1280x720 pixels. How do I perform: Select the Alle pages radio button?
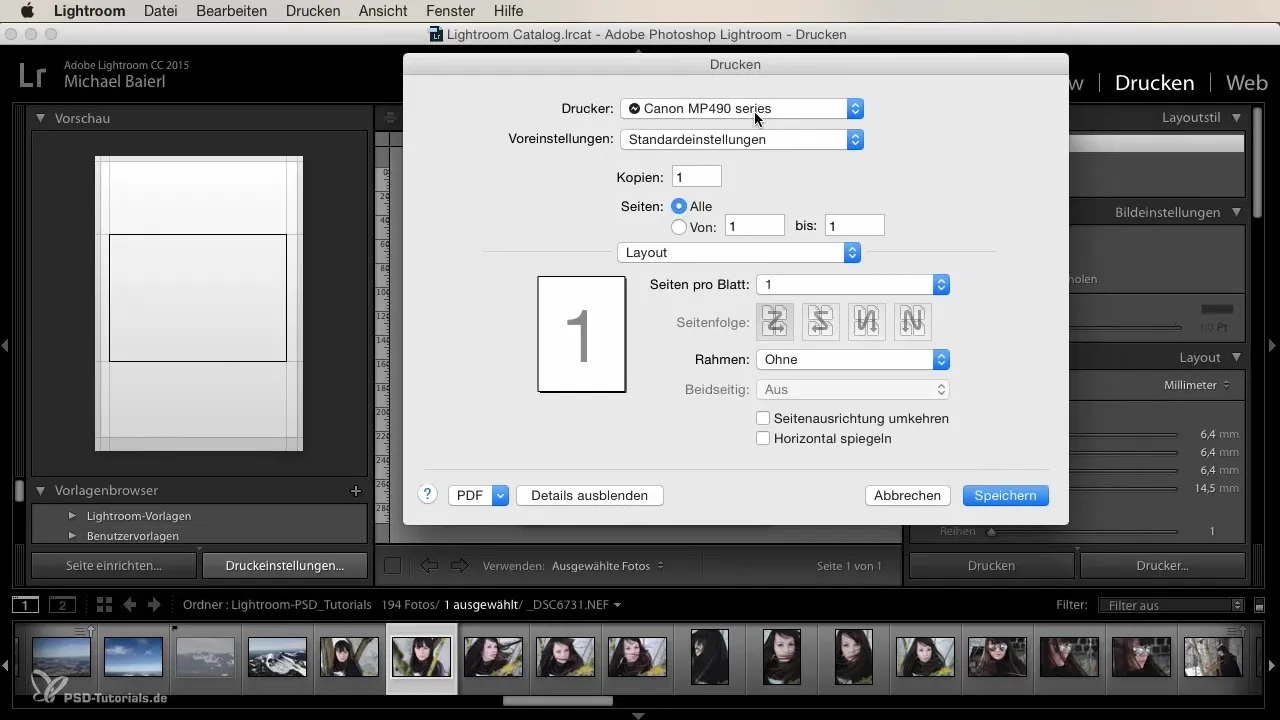pyautogui.click(x=679, y=206)
